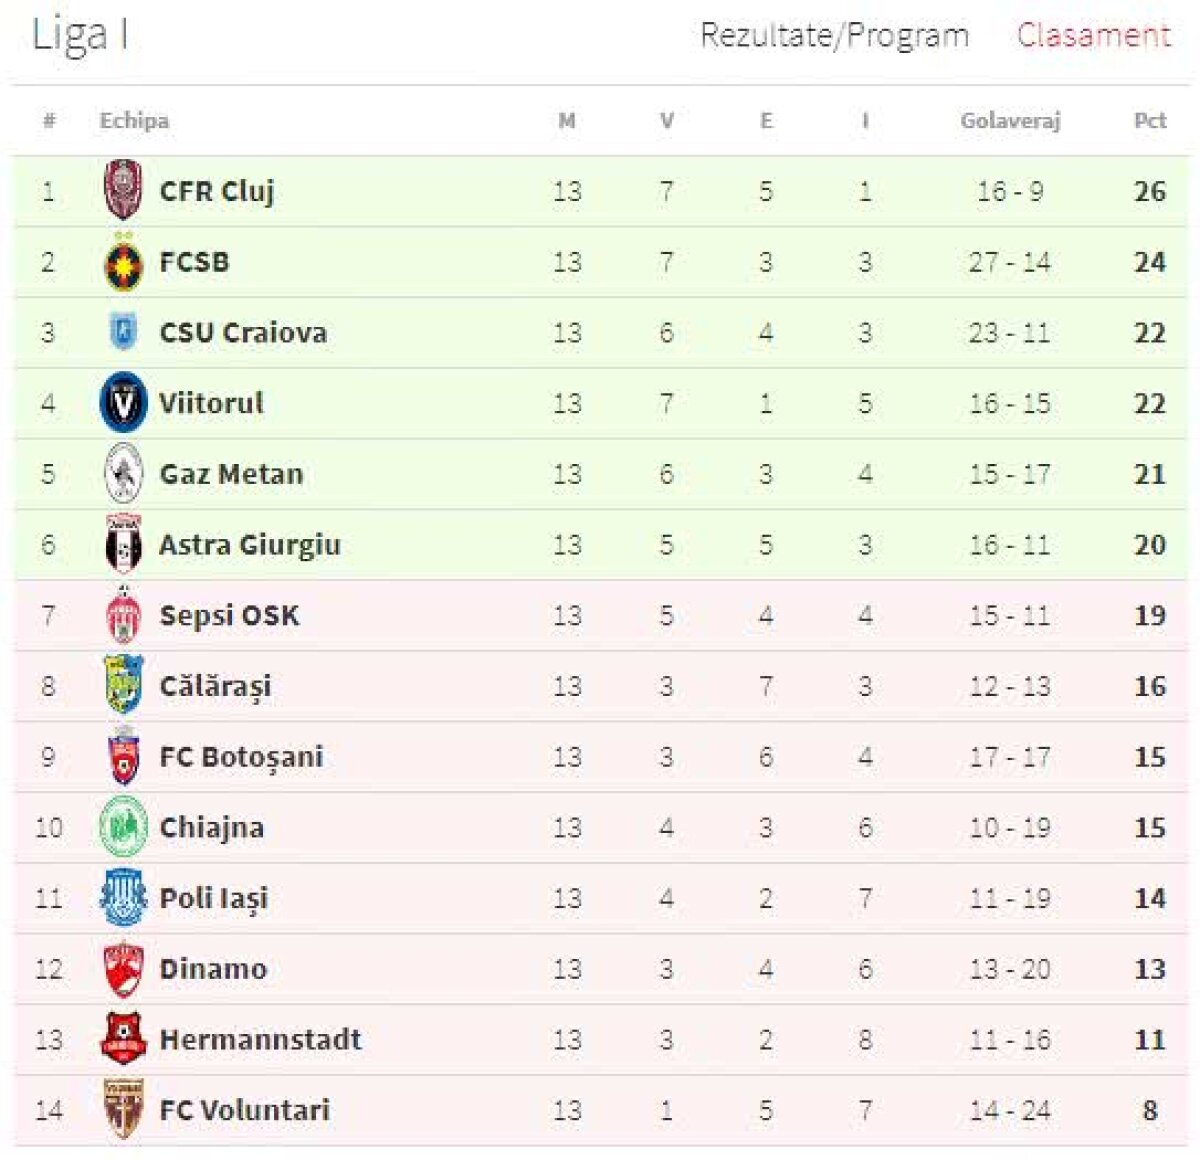Click the Chiajna green badge
1200x1160 pixels.
pos(123,827)
